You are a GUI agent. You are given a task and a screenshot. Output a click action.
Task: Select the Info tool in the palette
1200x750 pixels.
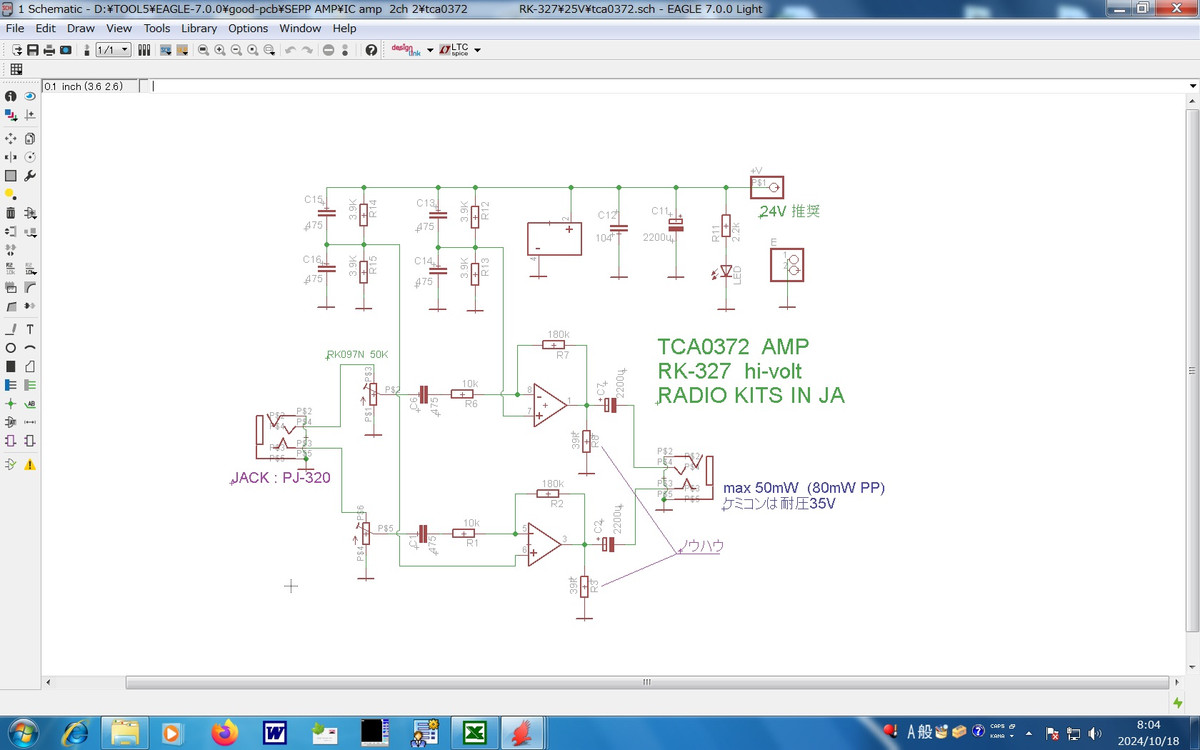pyautogui.click(x=11, y=96)
